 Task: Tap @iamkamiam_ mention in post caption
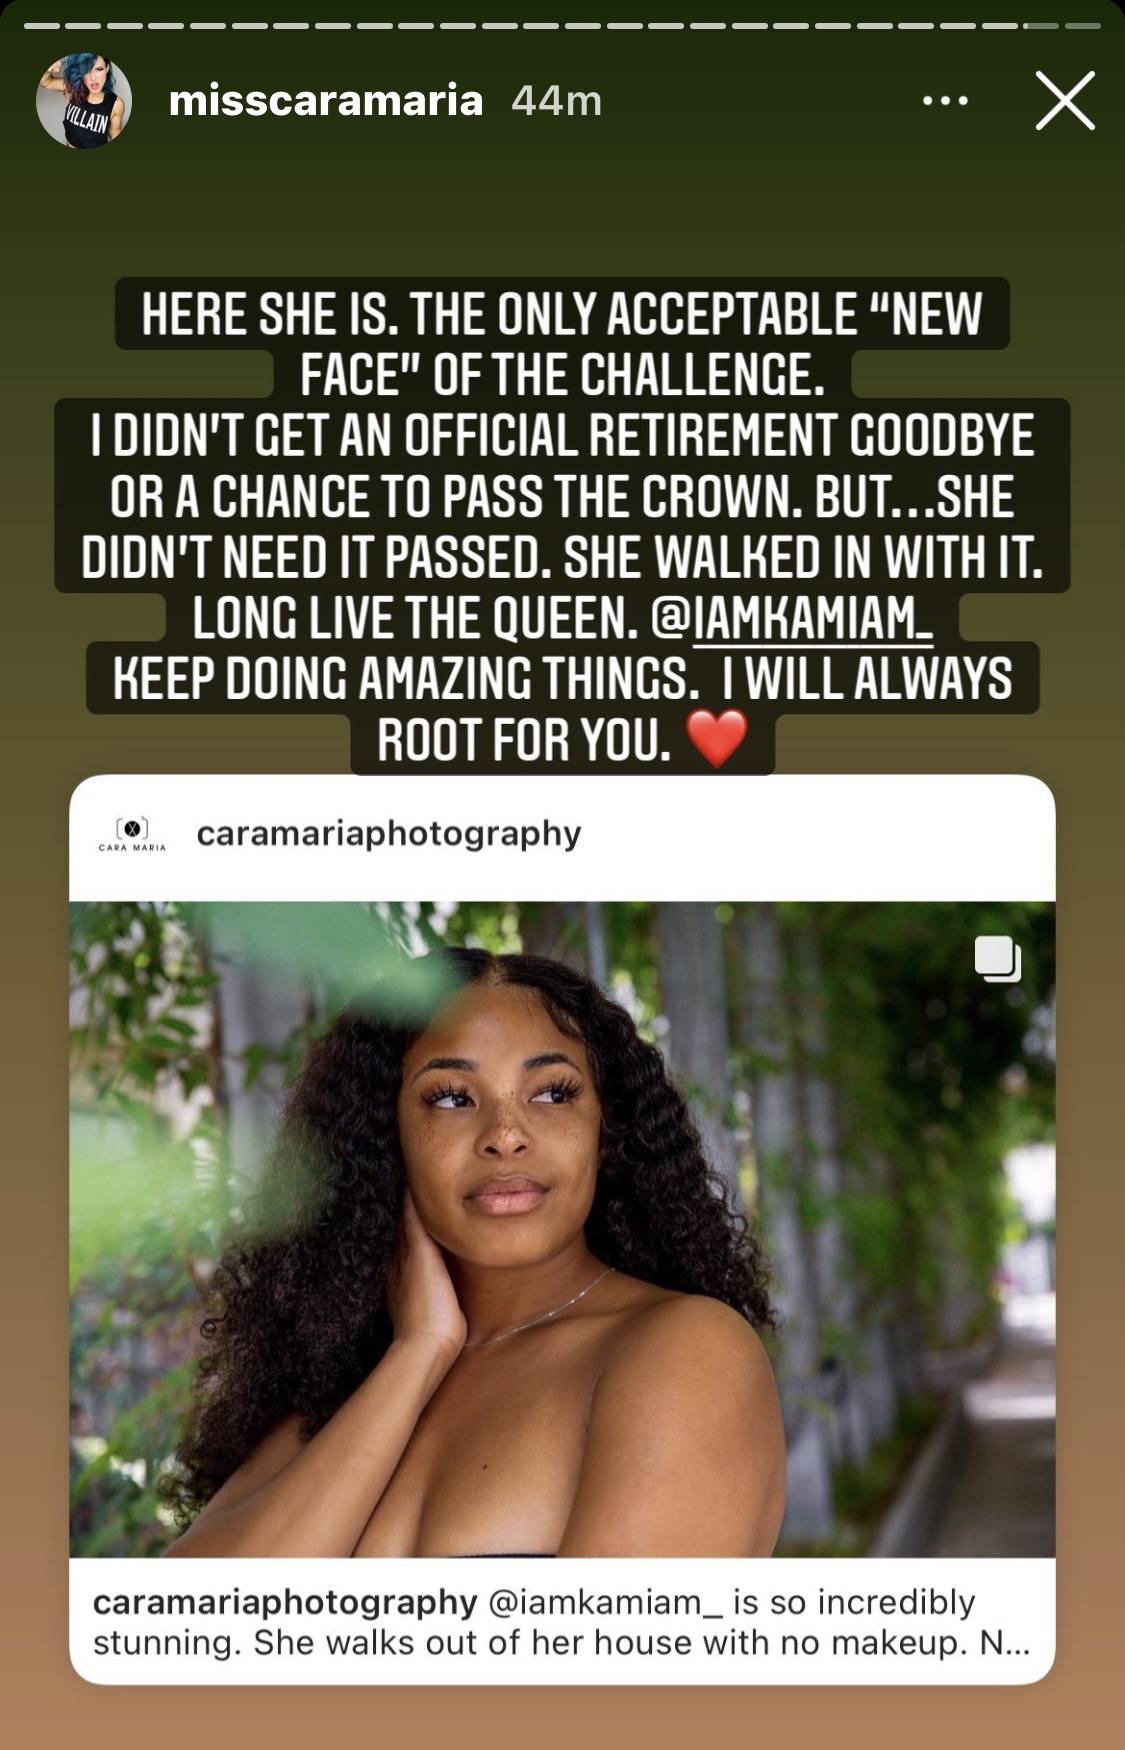[605, 1602]
